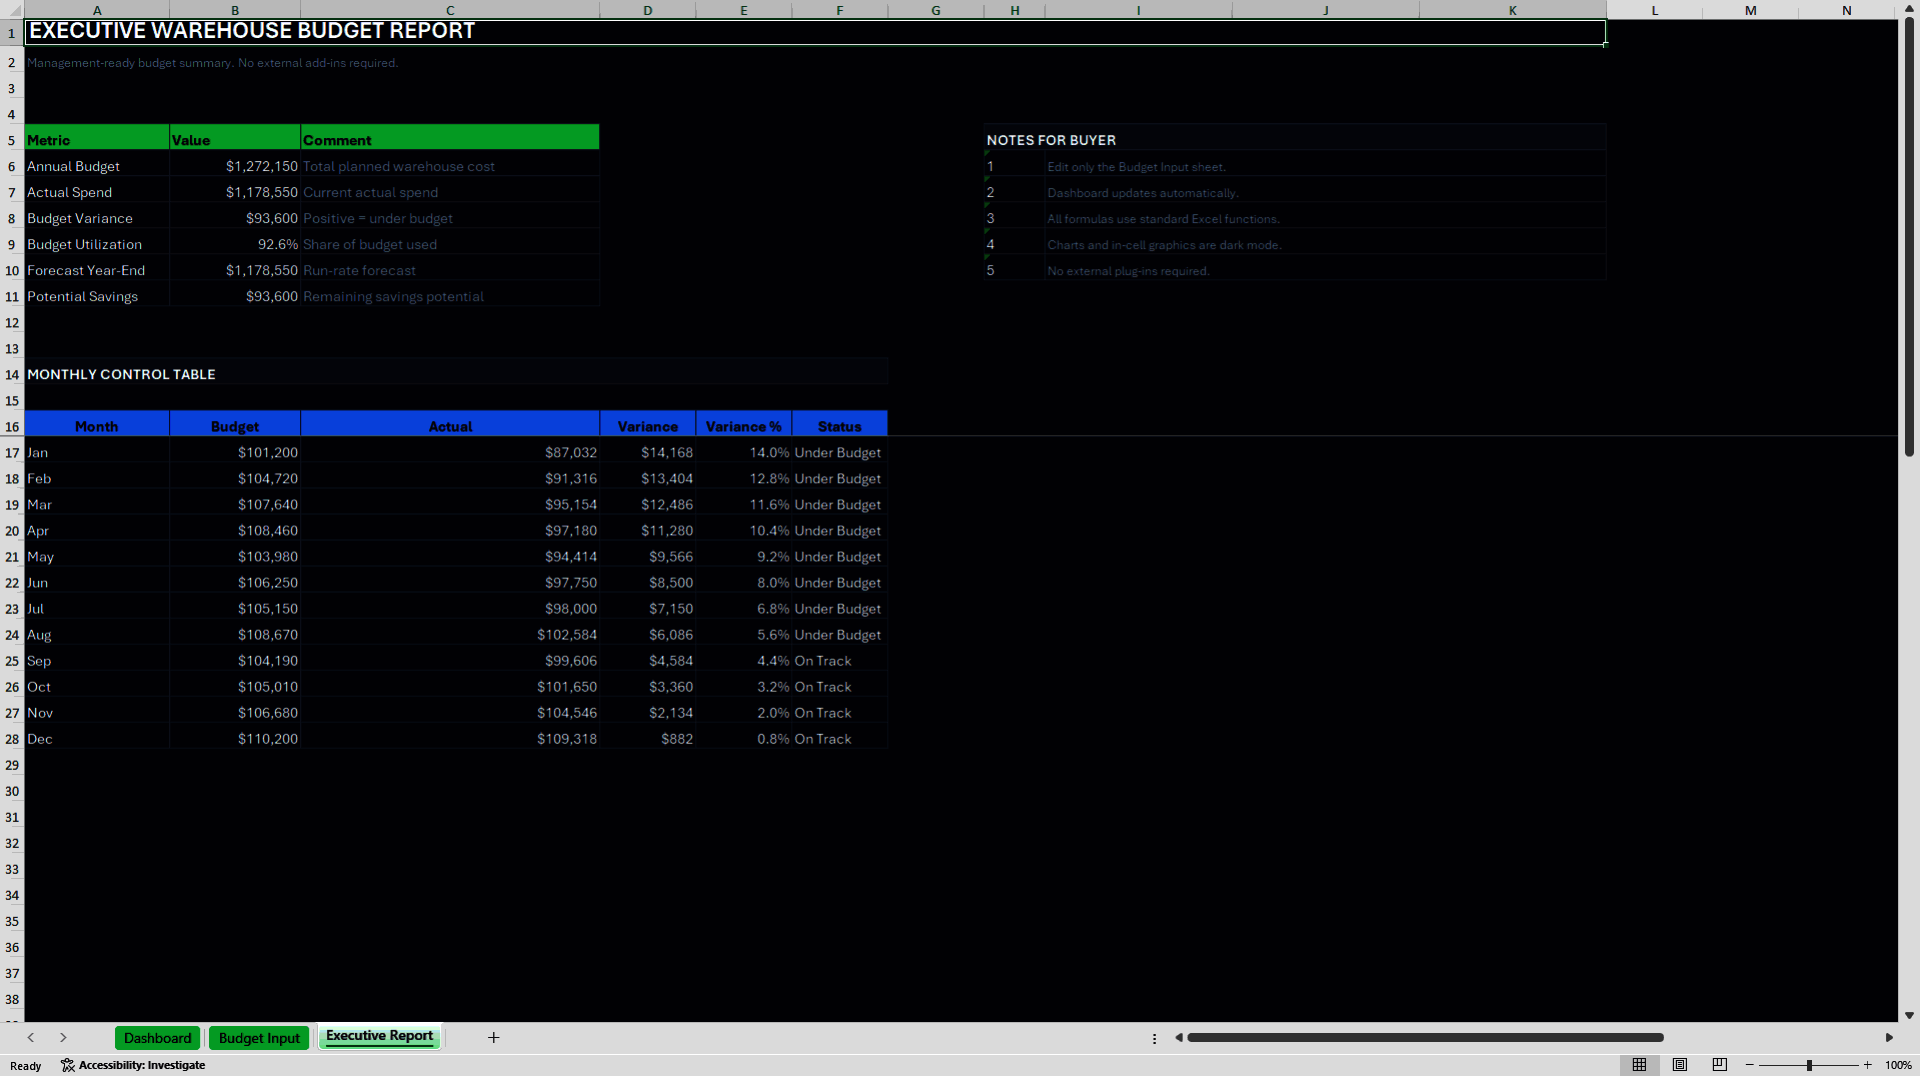Click the vertical scrollbar thumb
The width and height of the screenshot is (1920, 1076).
point(1909,236)
